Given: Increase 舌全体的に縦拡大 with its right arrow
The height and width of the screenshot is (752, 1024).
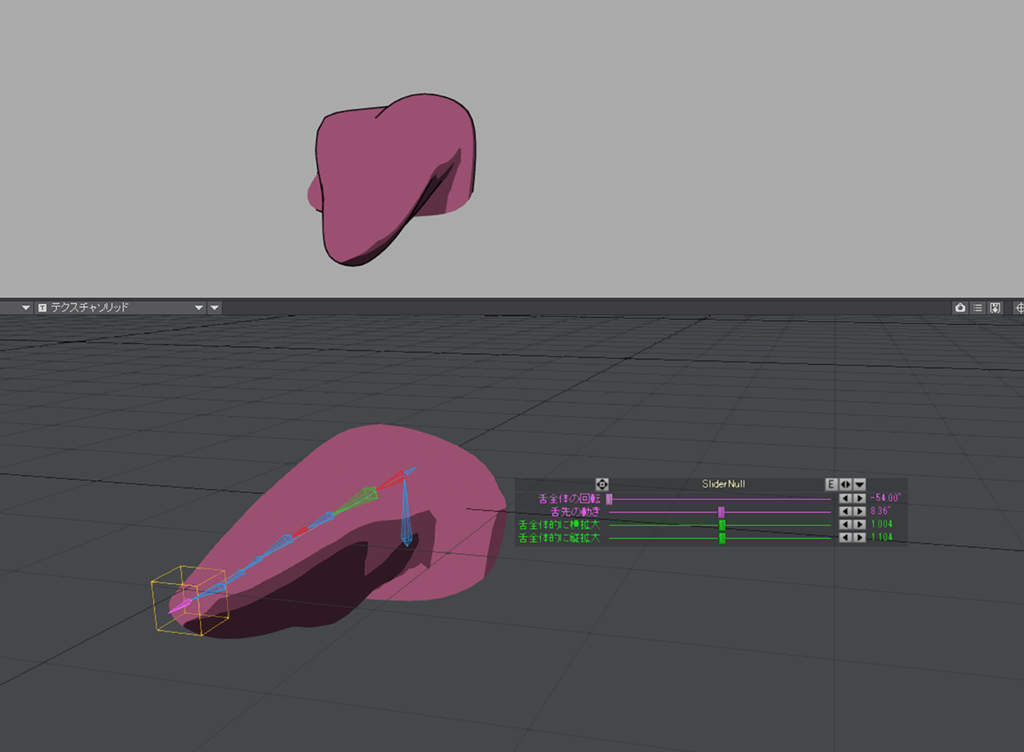Looking at the screenshot, I should click(859, 537).
